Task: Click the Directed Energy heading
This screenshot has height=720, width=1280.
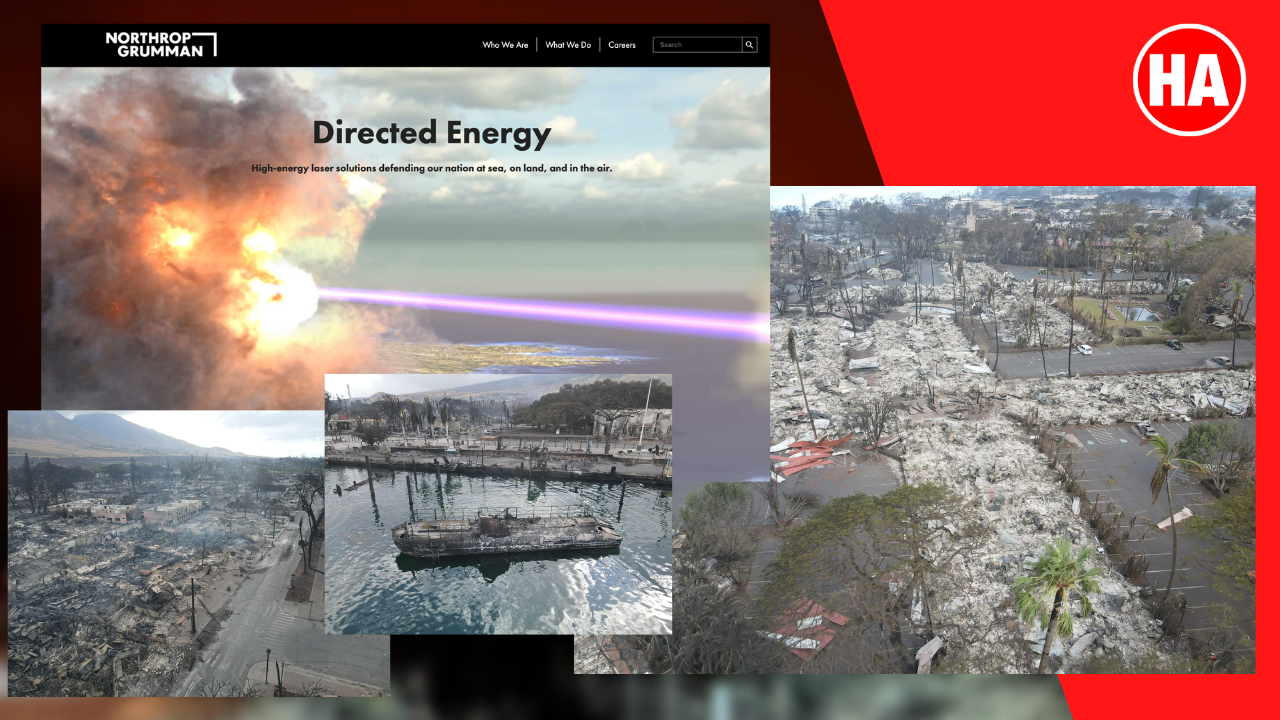Action: tap(431, 133)
